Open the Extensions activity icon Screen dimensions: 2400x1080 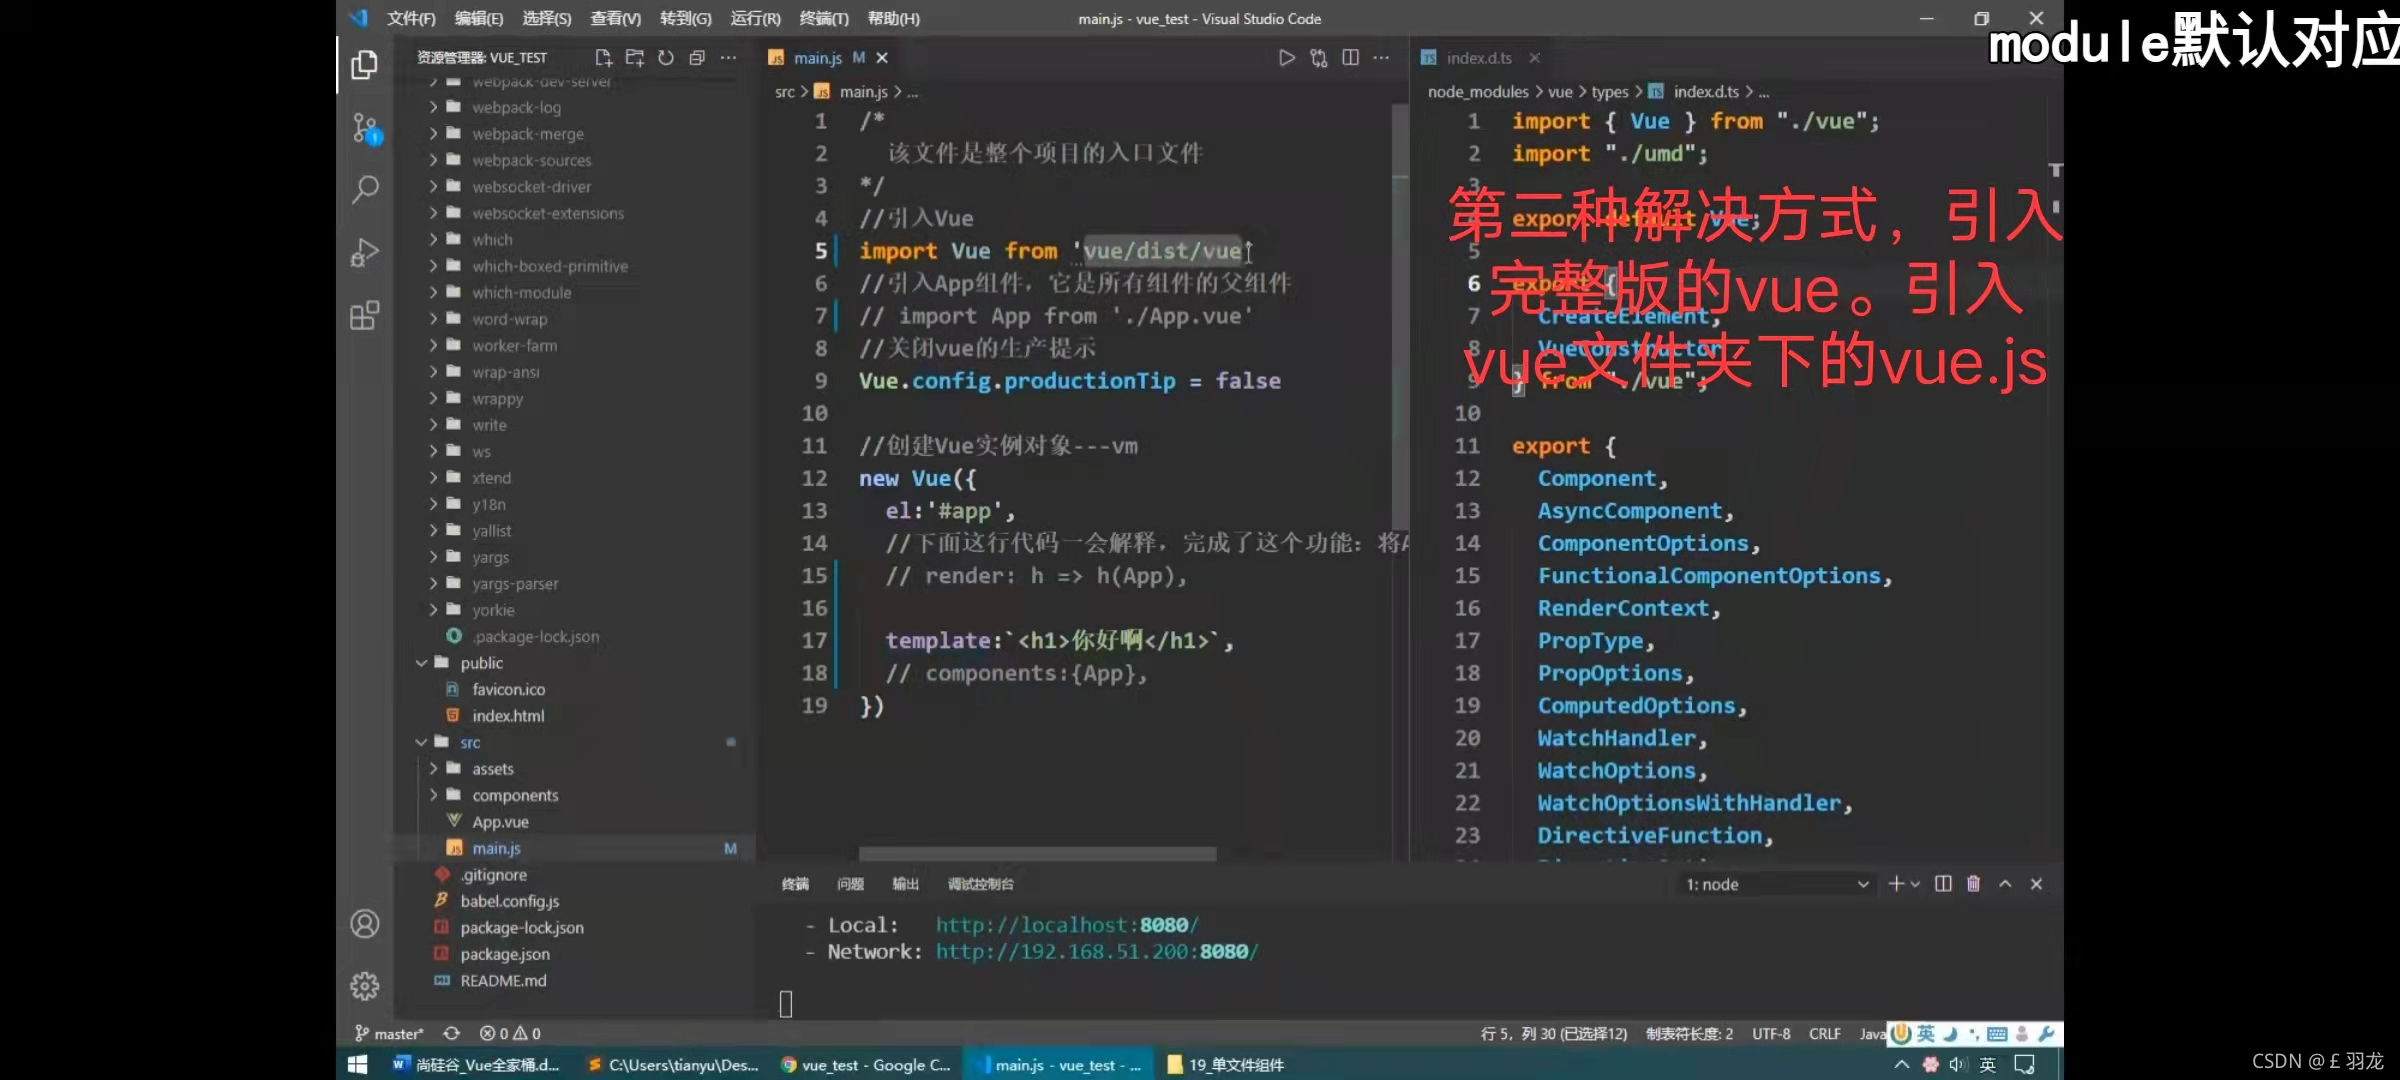(366, 316)
